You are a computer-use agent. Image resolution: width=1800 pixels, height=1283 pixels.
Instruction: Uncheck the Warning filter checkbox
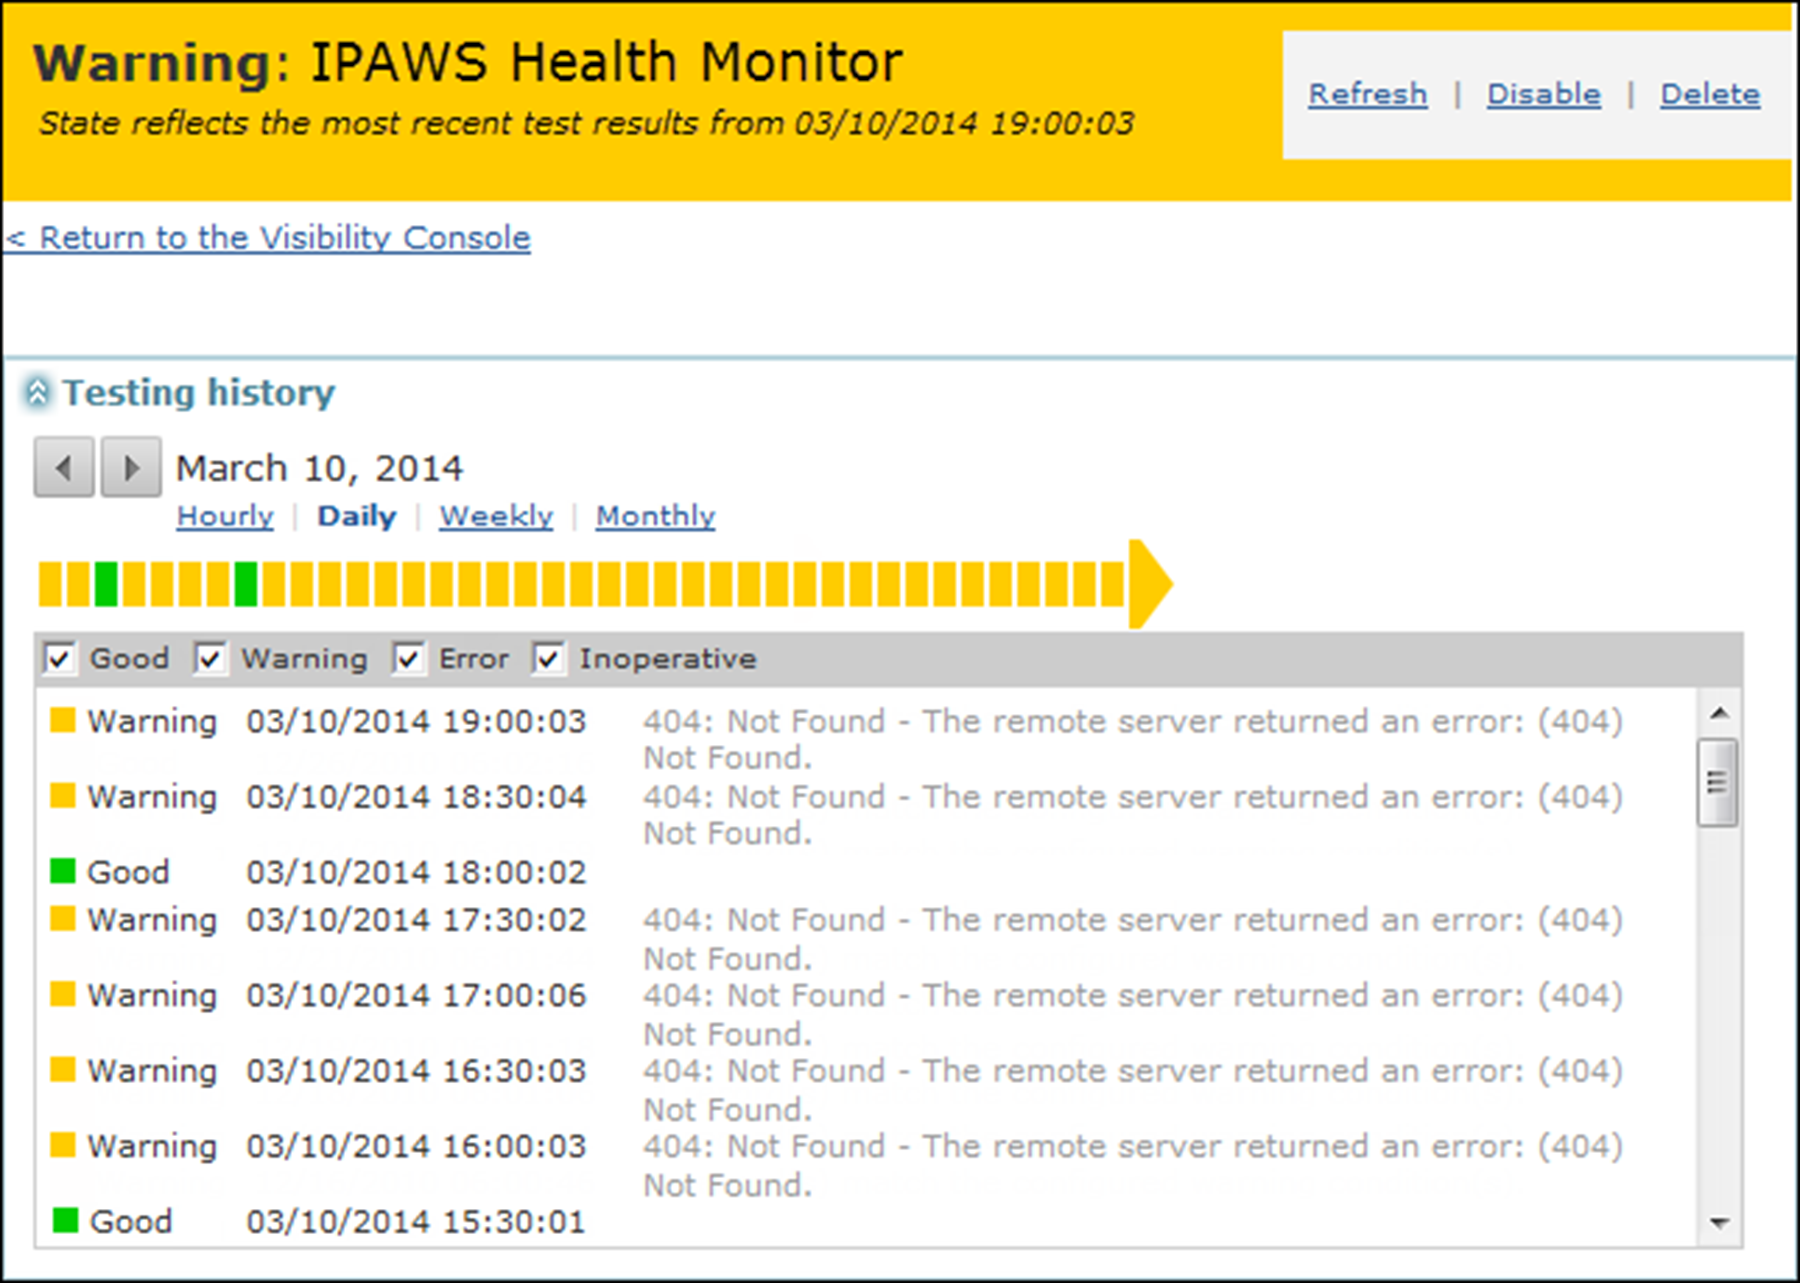pyautogui.click(x=209, y=659)
